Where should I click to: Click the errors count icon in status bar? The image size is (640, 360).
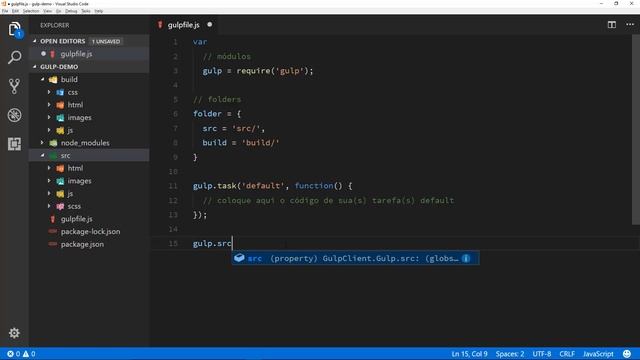[11, 354]
